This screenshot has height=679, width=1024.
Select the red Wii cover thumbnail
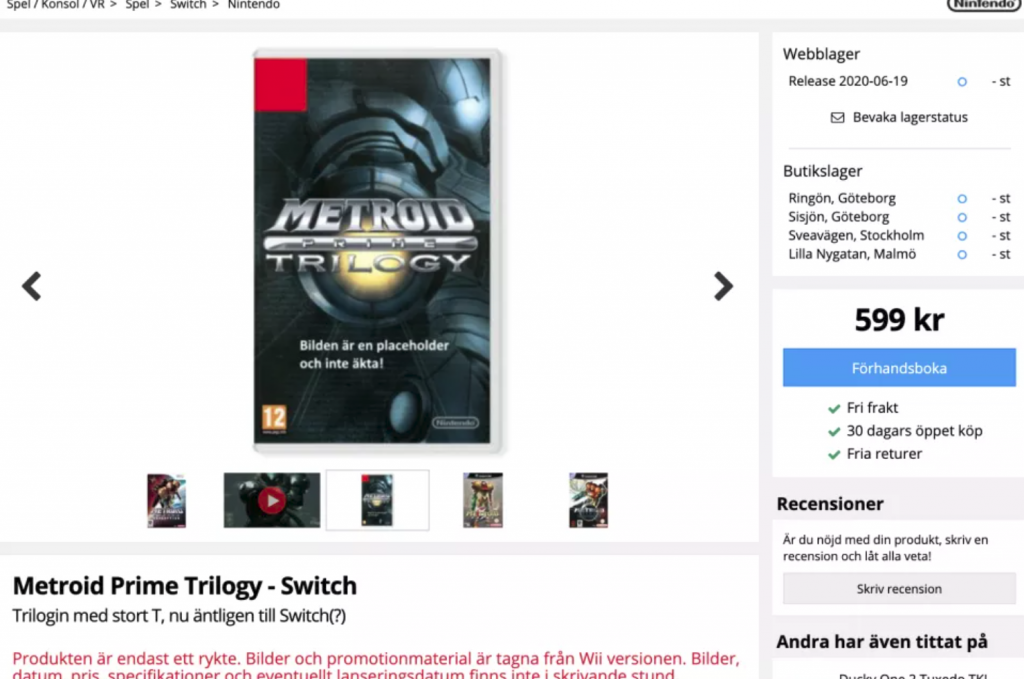point(167,501)
